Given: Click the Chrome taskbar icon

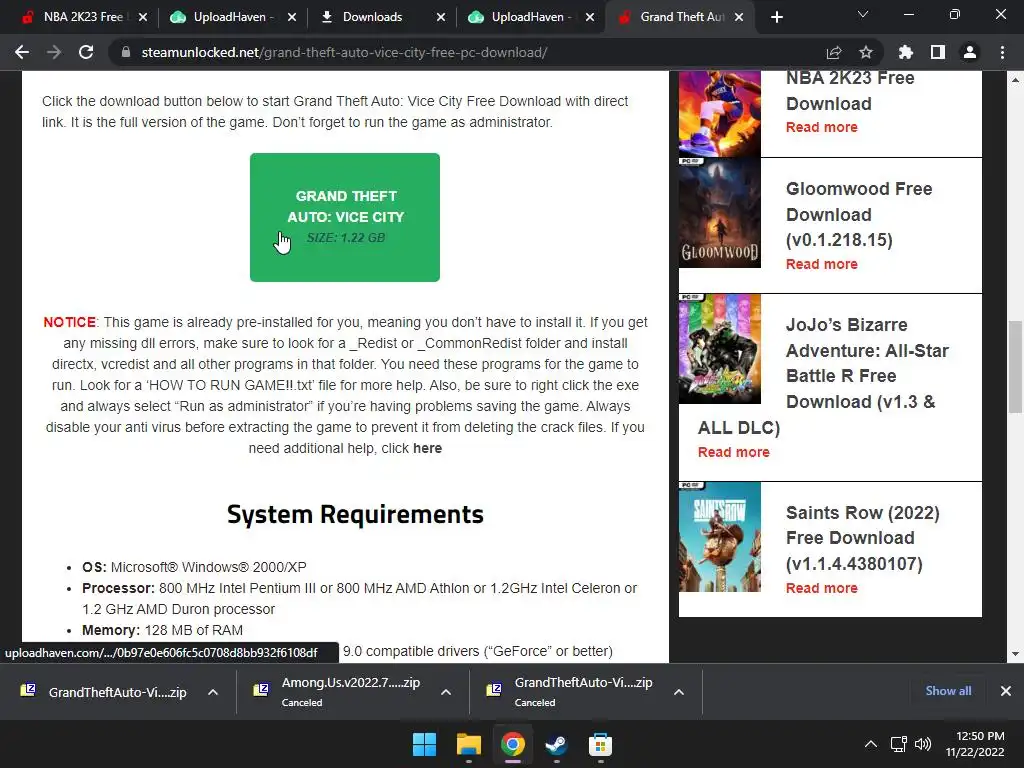Looking at the screenshot, I should click(x=513, y=744).
